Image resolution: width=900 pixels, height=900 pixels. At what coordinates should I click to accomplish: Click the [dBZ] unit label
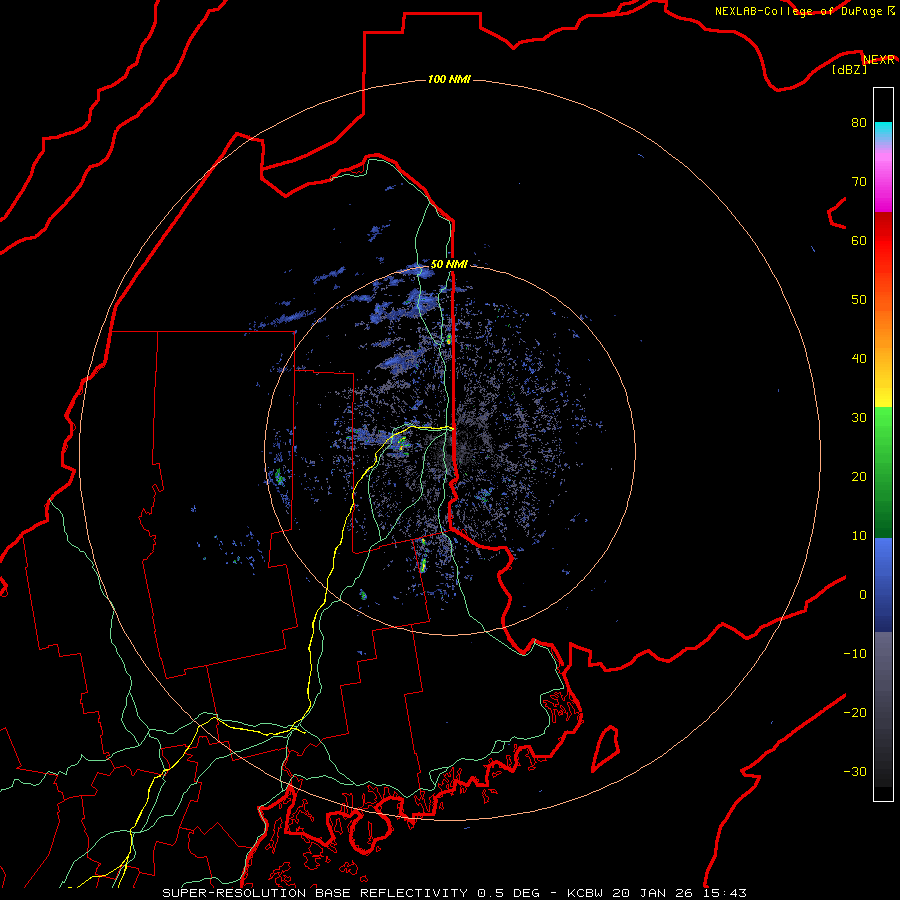point(849,69)
